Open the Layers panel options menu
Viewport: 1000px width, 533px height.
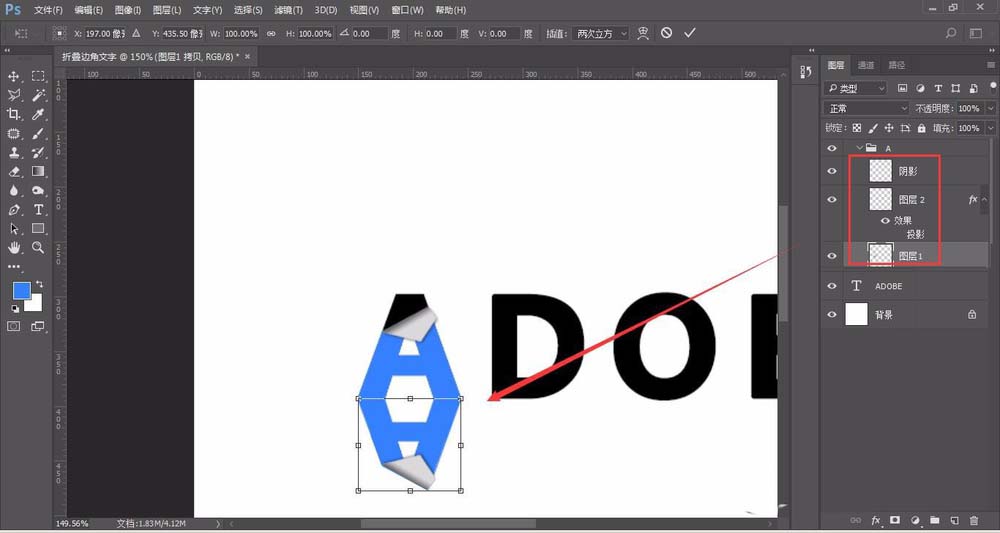(990, 65)
